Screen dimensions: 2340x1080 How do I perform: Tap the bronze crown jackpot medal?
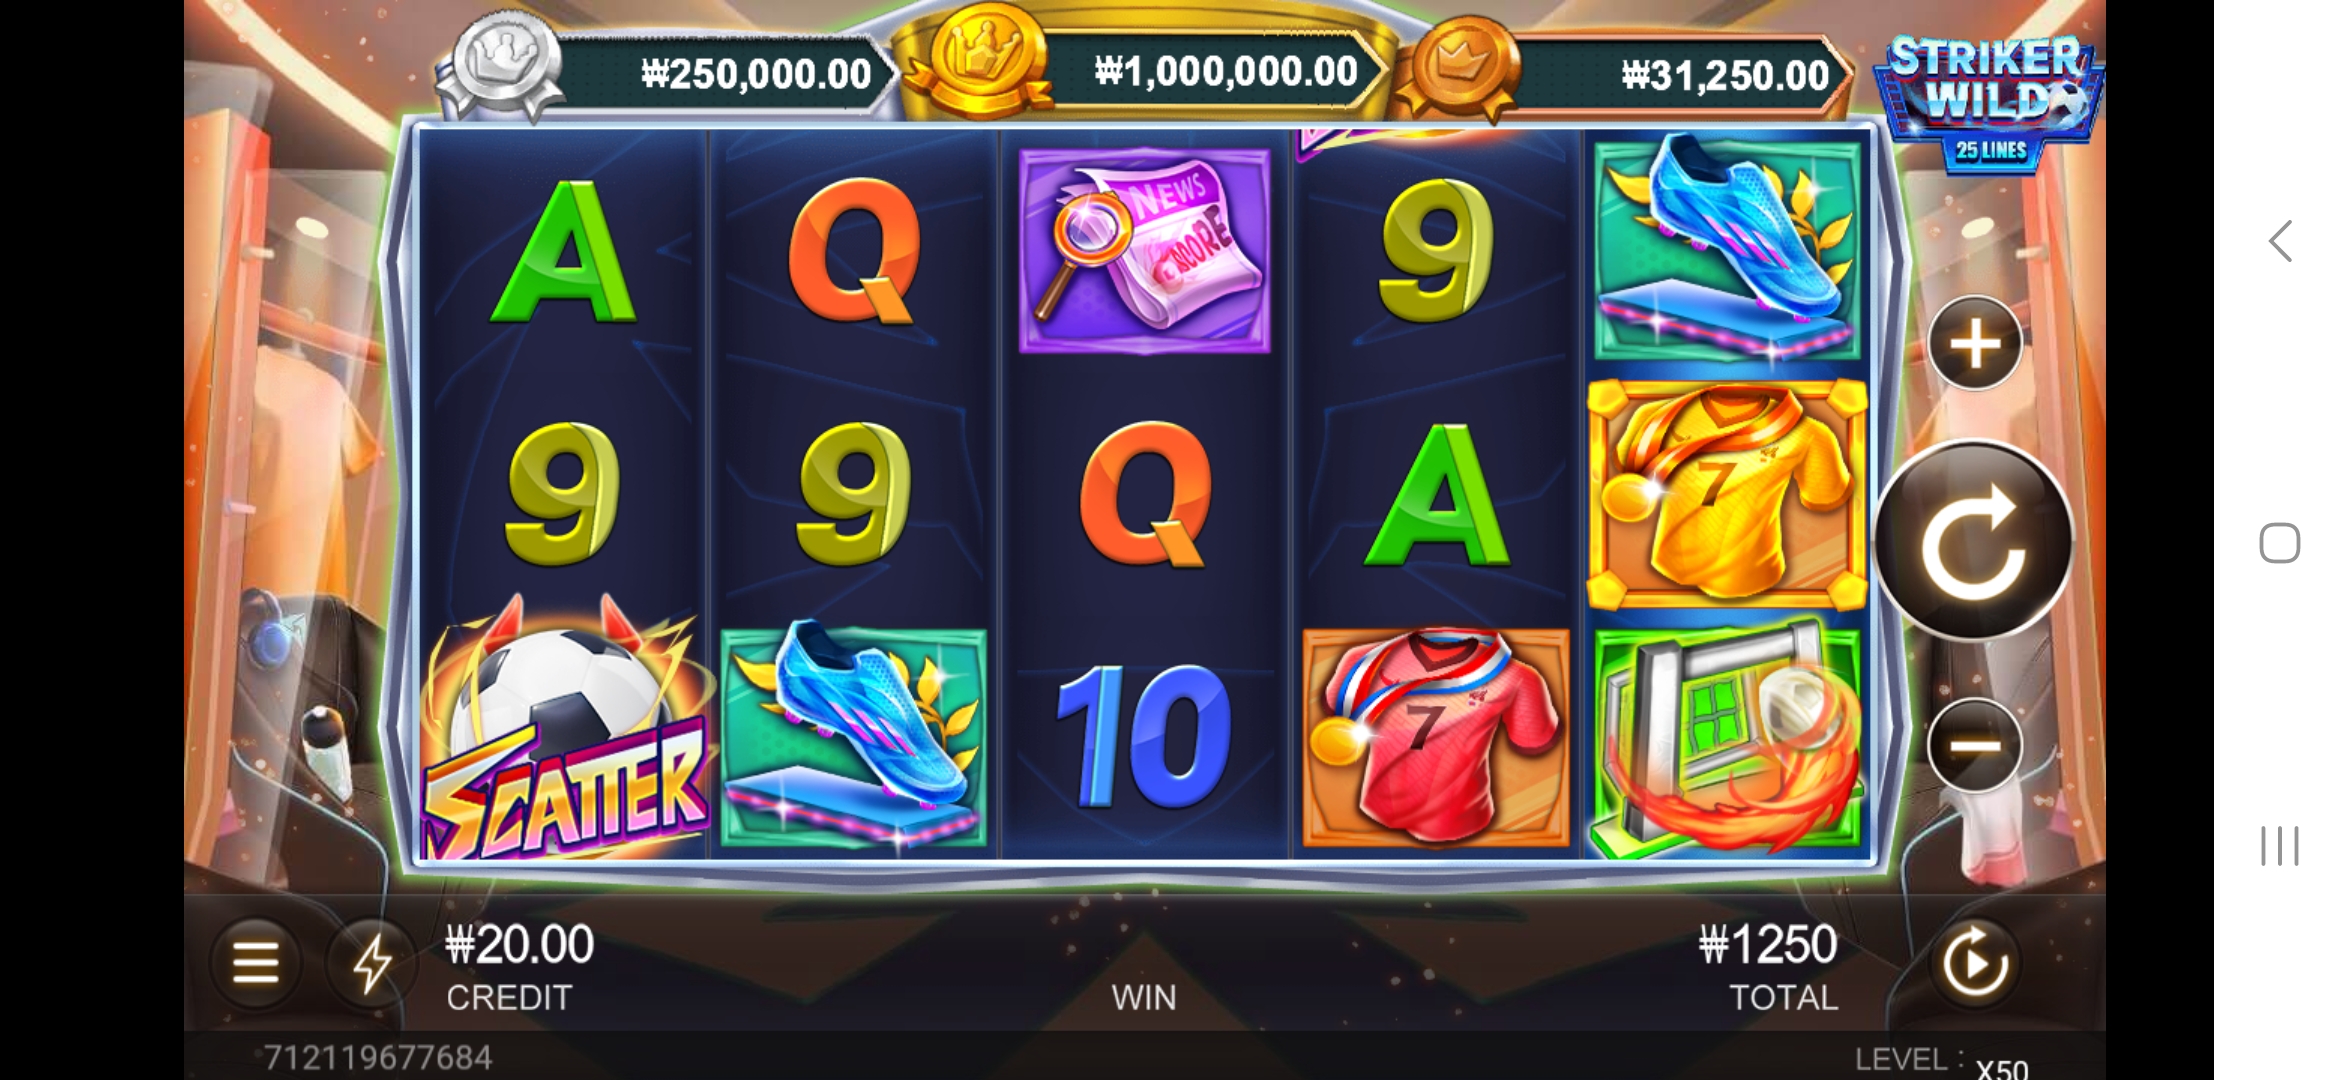[1458, 68]
